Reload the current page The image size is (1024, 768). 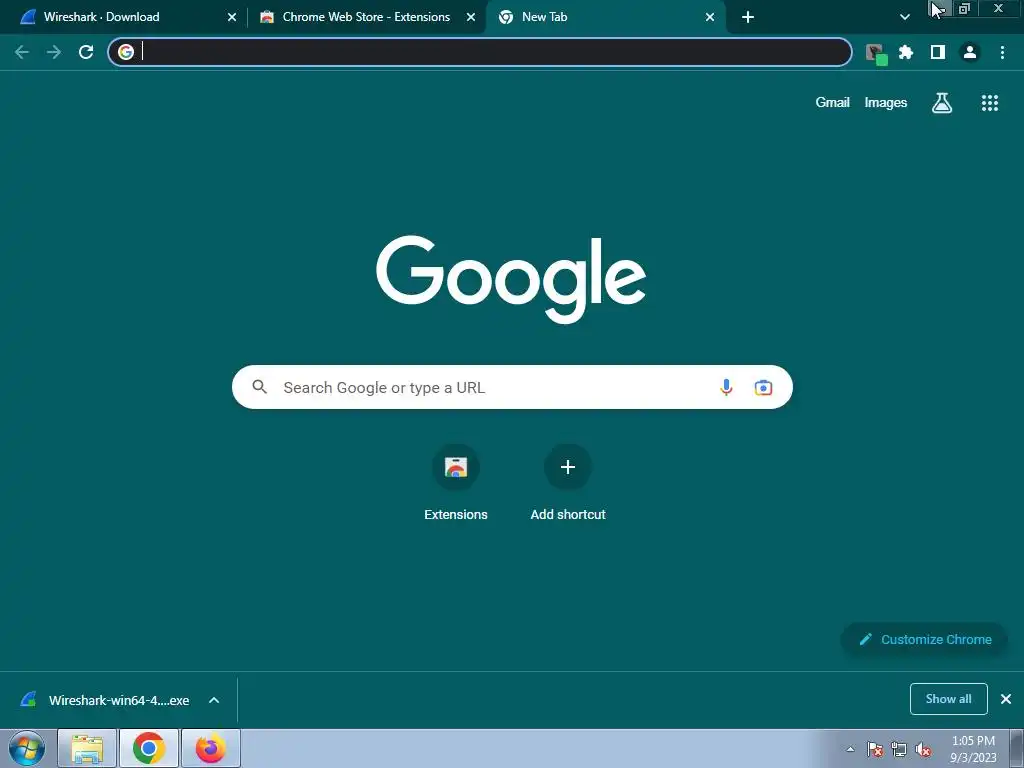(x=86, y=52)
